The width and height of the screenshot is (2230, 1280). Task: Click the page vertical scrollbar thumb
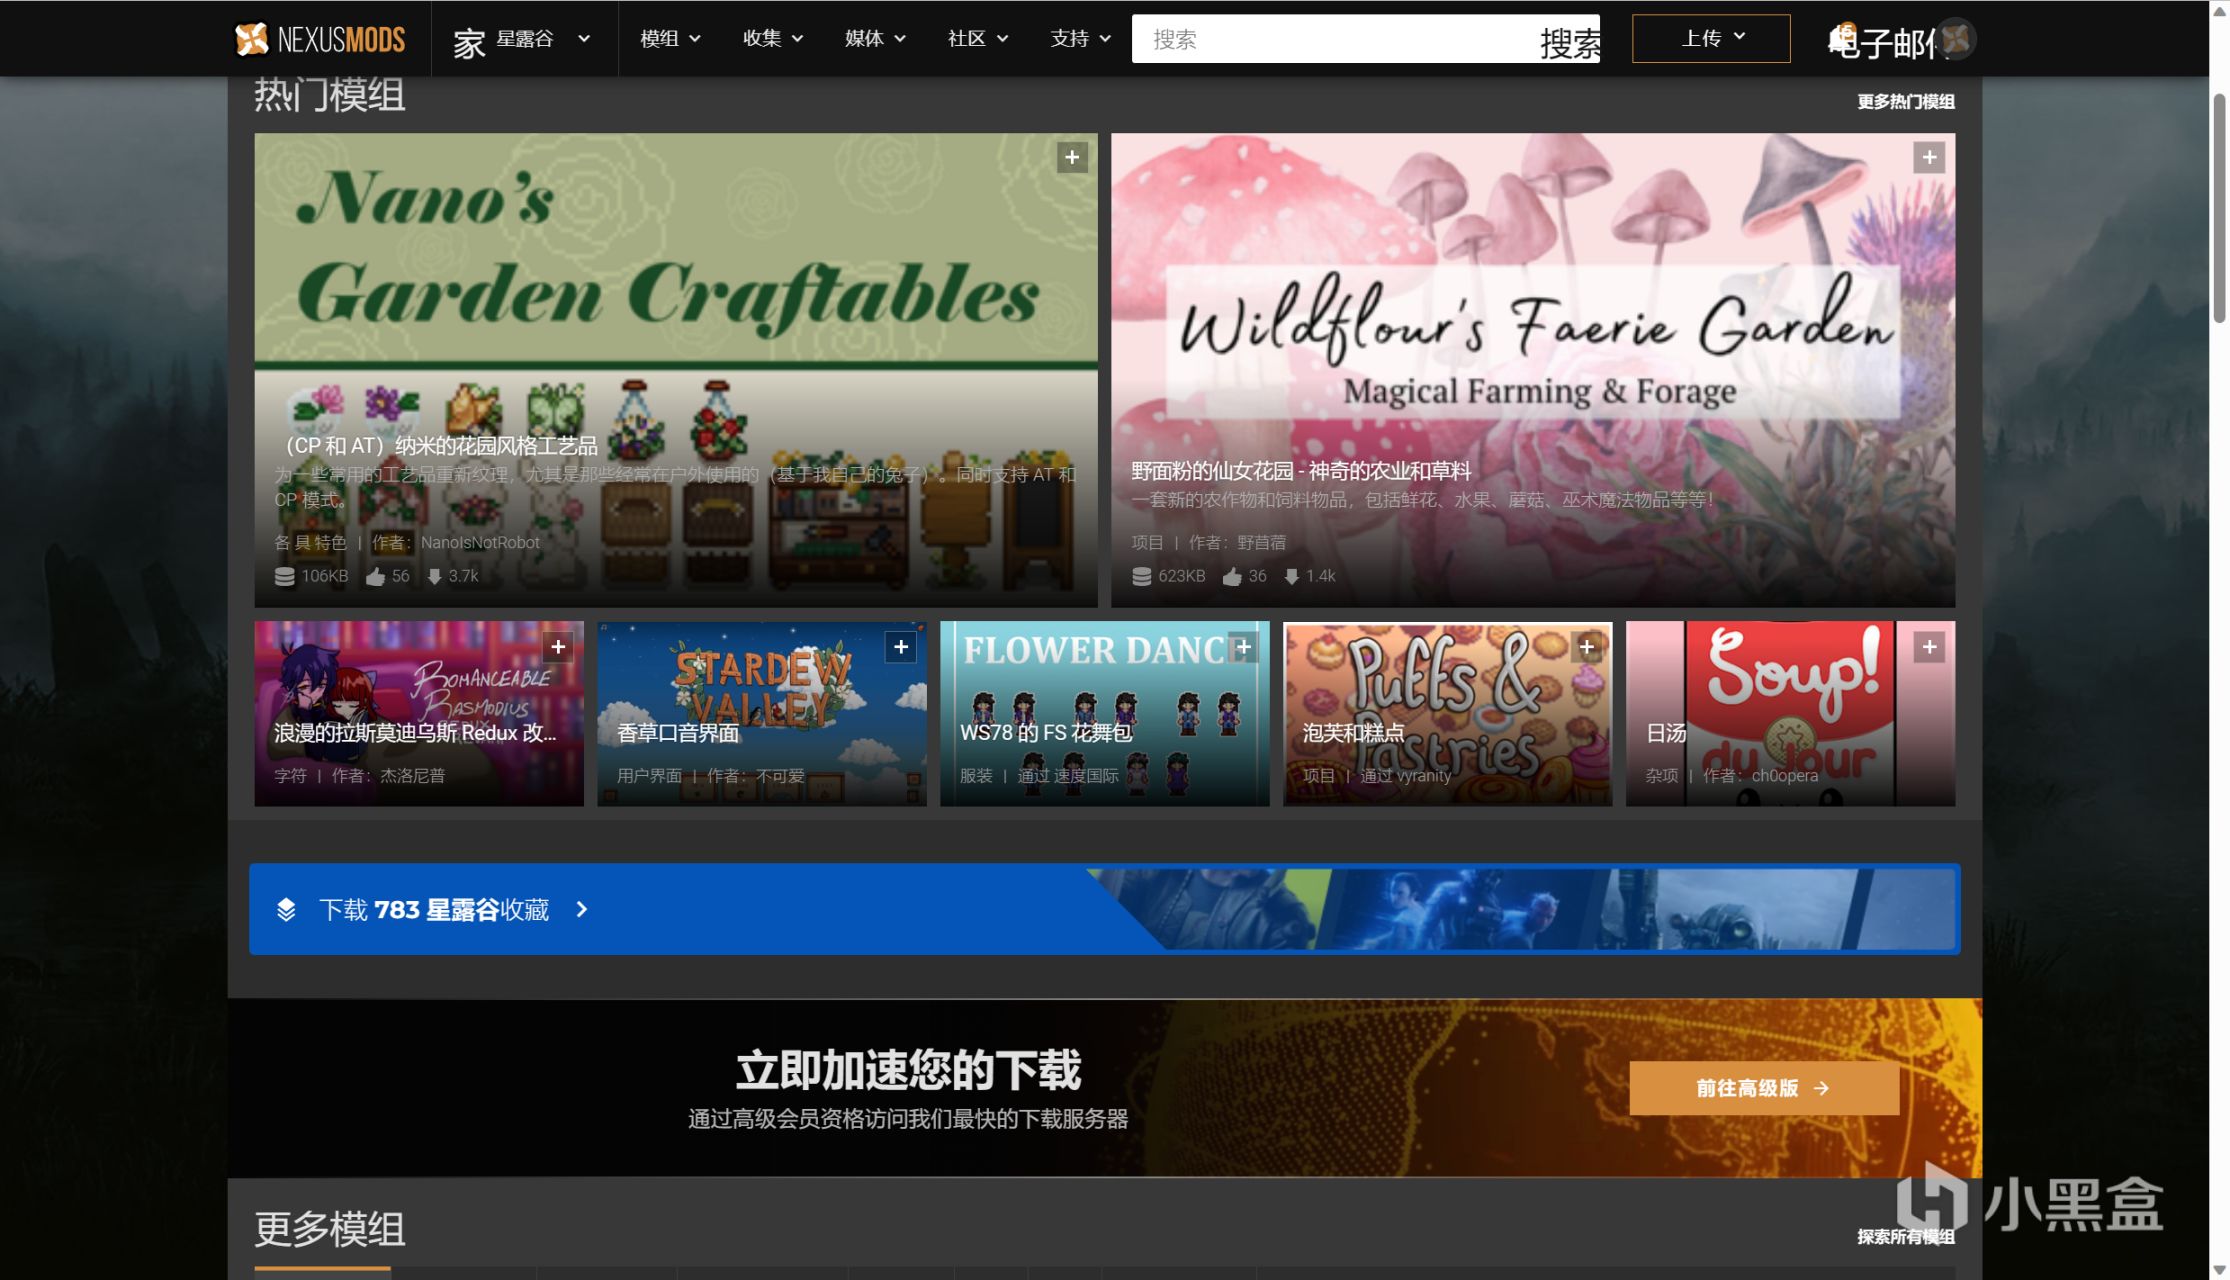point(2219,208)
